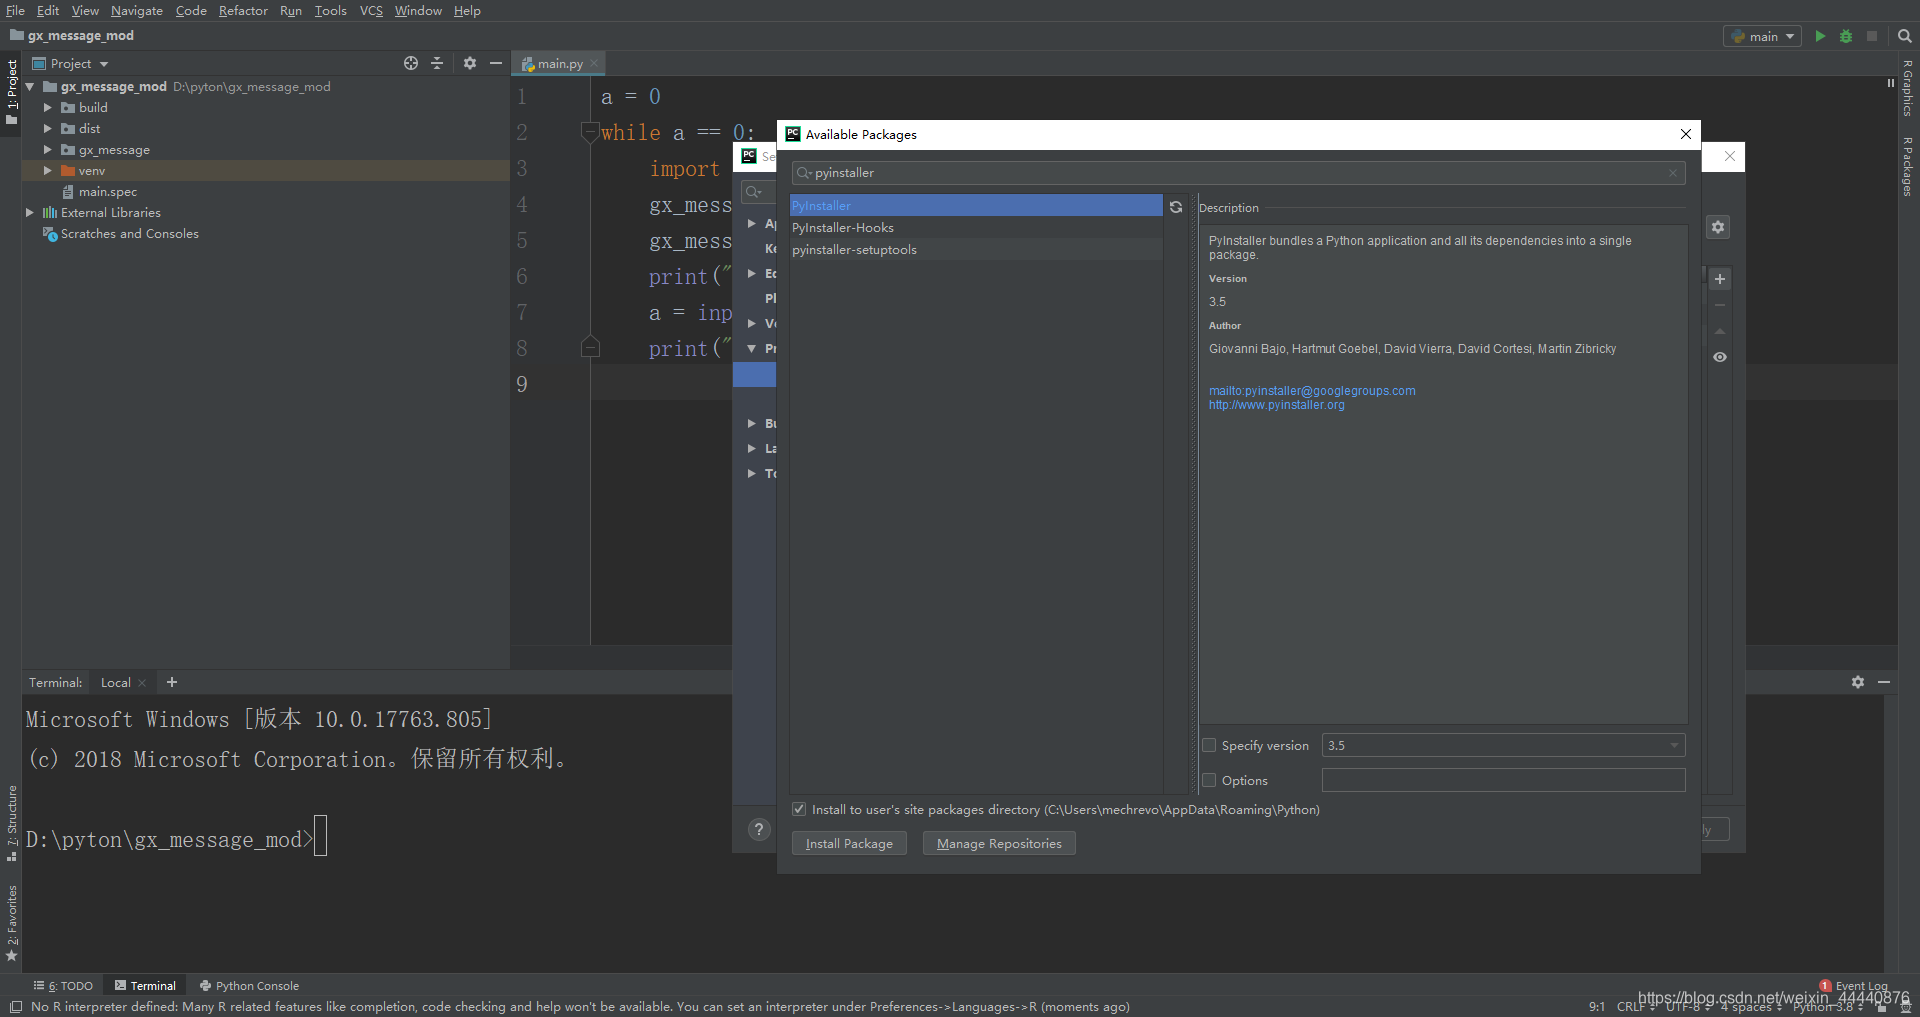Uncheck install to user's site packages directory
This screenshot has width=1920, height=1017.
799,810
